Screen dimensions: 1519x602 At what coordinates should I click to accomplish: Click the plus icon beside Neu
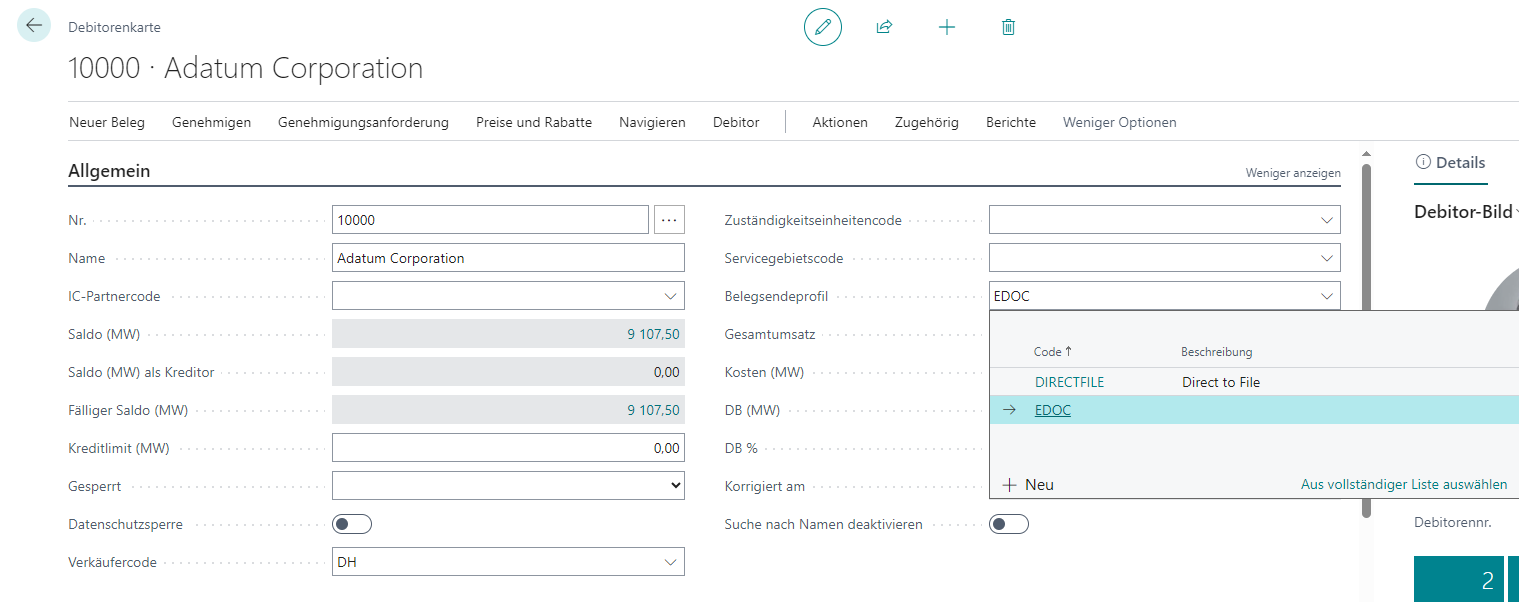pos(1009,485)
